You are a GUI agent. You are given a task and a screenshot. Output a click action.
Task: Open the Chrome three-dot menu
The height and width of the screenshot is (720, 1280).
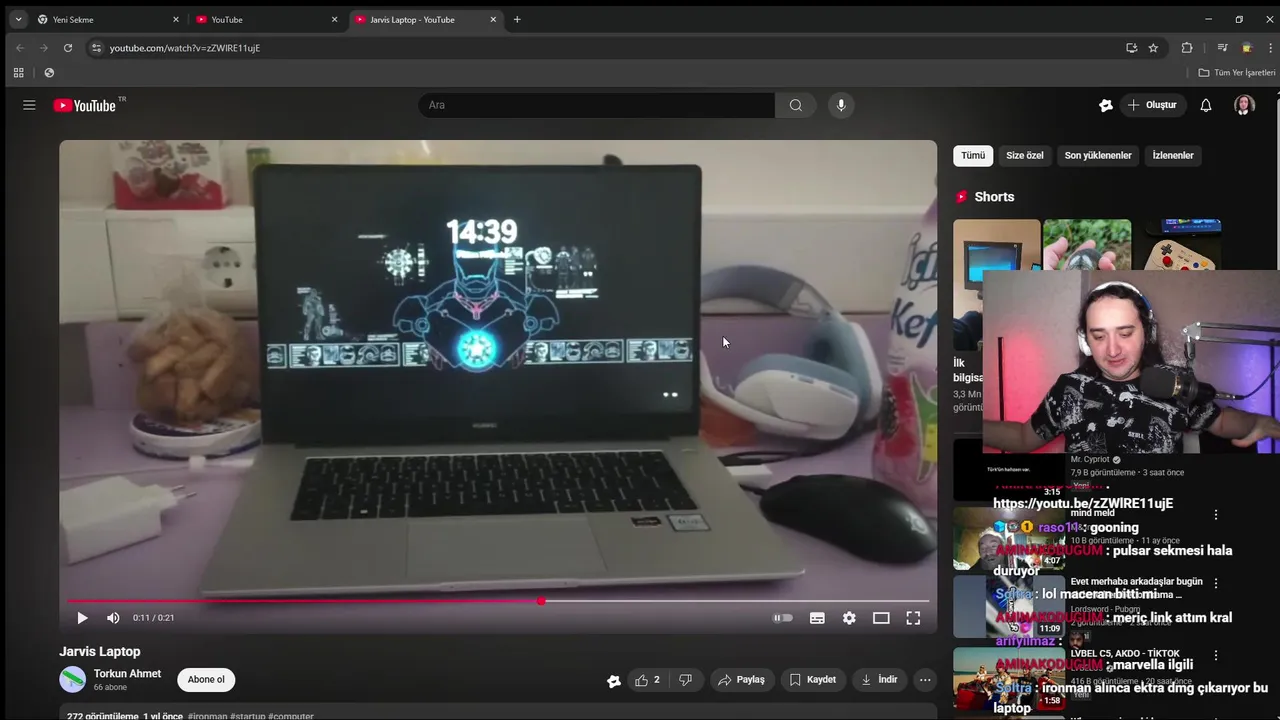click(1270, 48)
